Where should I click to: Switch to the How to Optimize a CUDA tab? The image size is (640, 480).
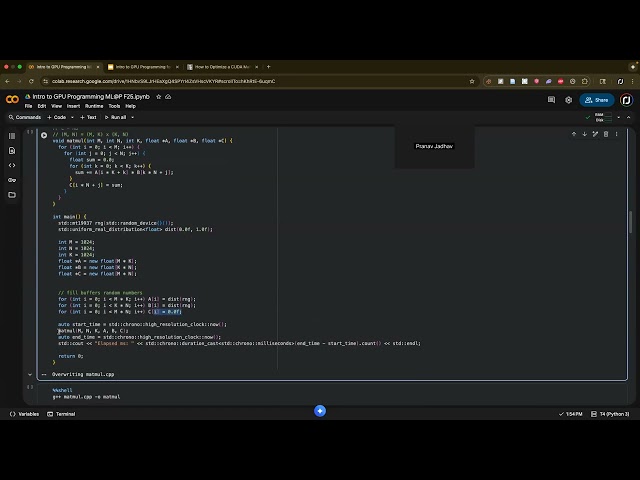(x=220, y=67)
